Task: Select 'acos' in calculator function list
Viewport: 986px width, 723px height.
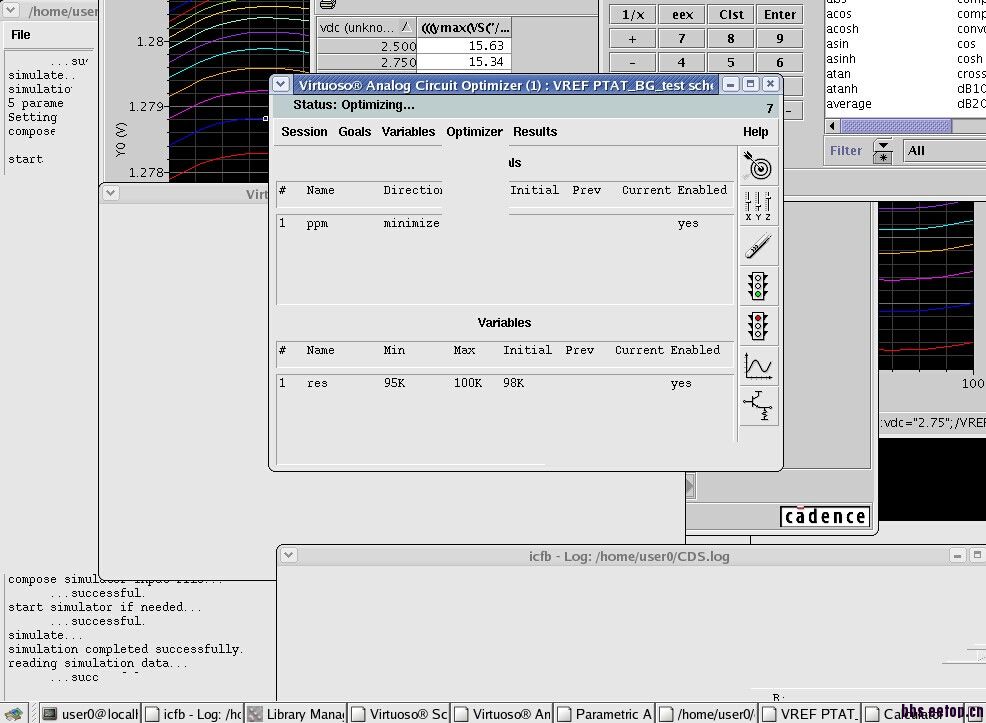Action: tap(839, 14)
